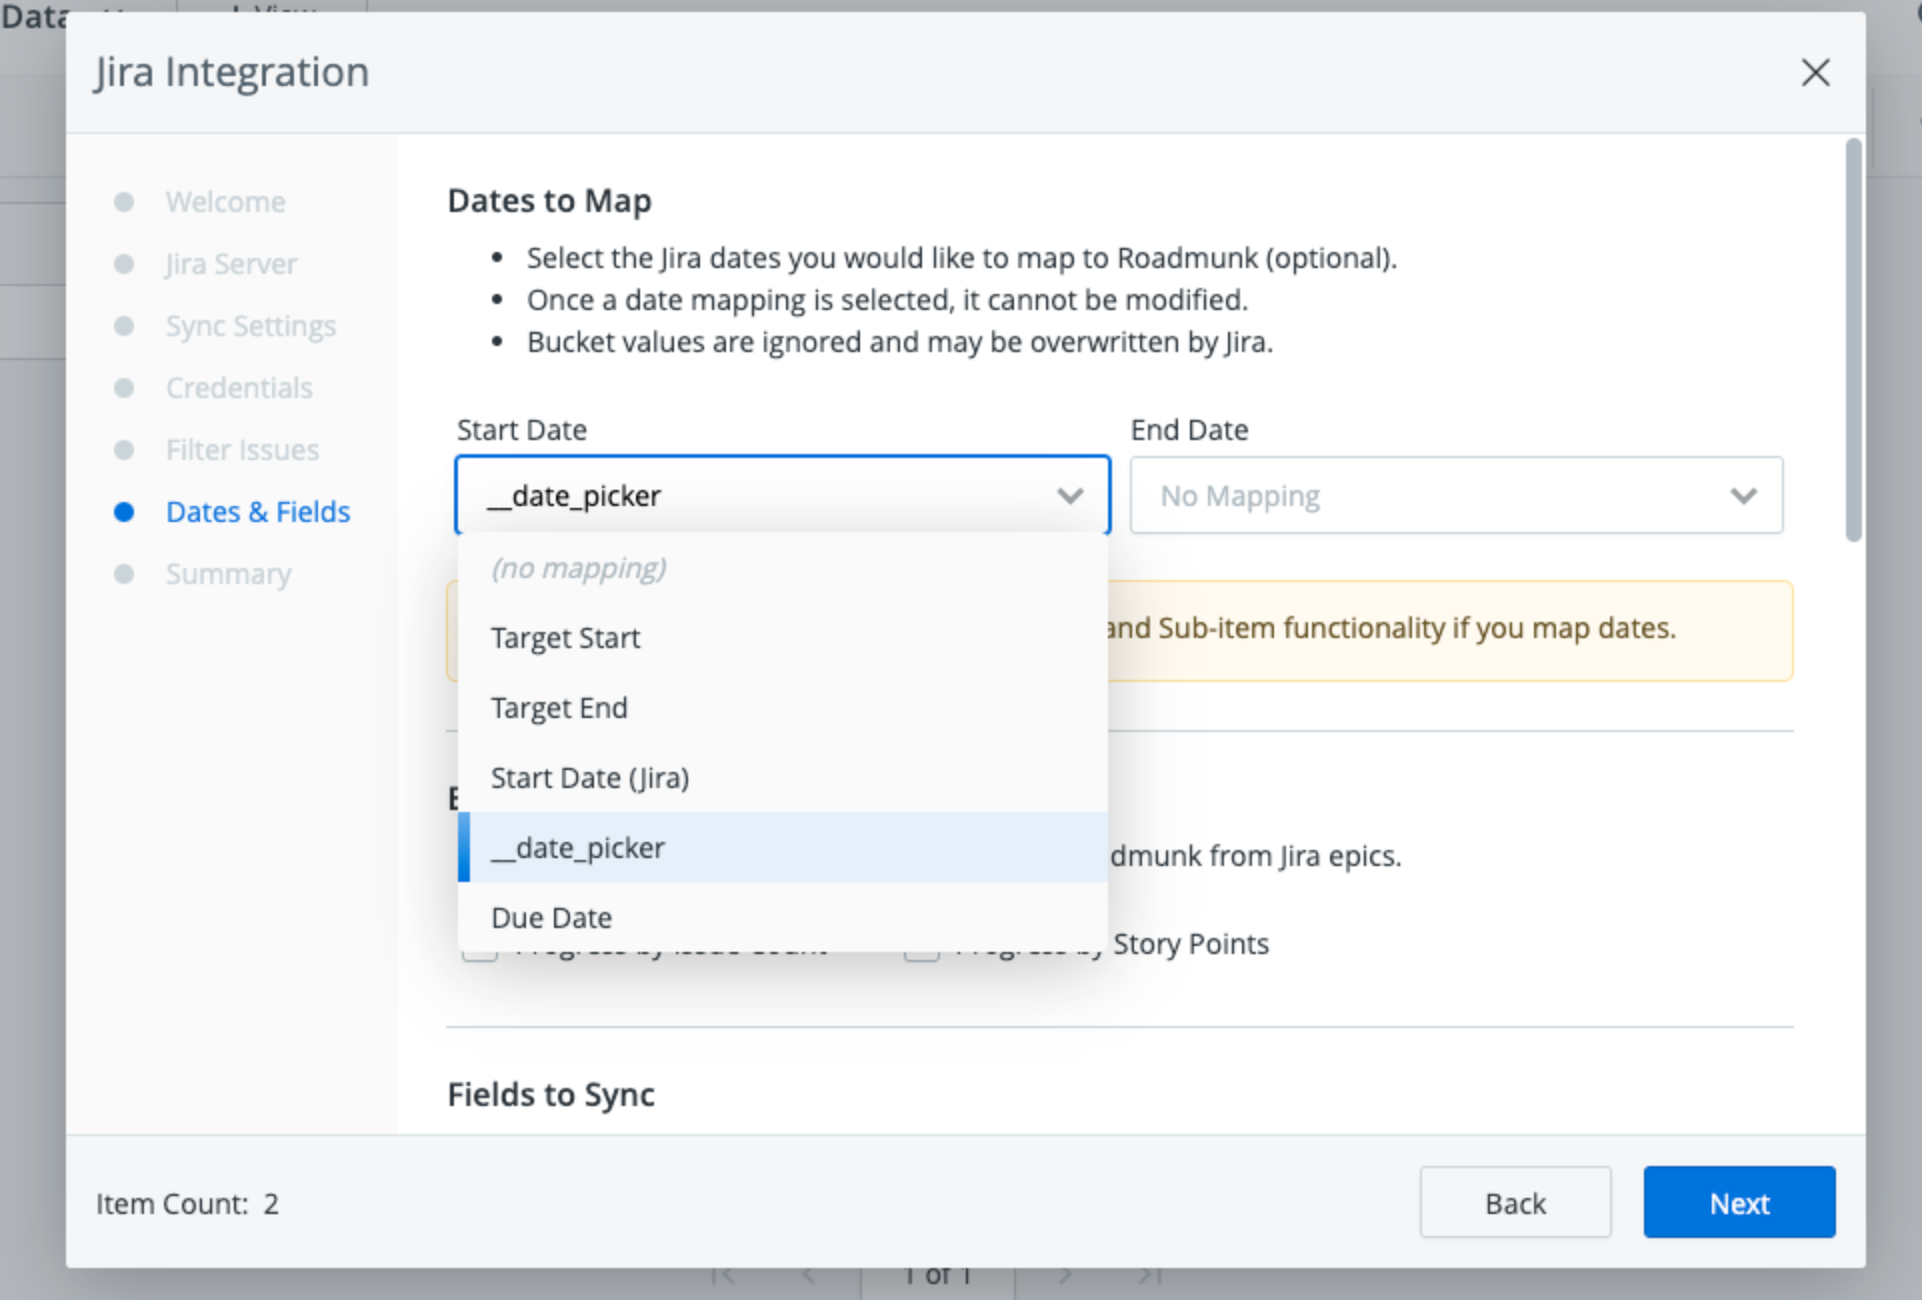
Task: Select the highlighted __date_picker option
Action: pos(782,848)
